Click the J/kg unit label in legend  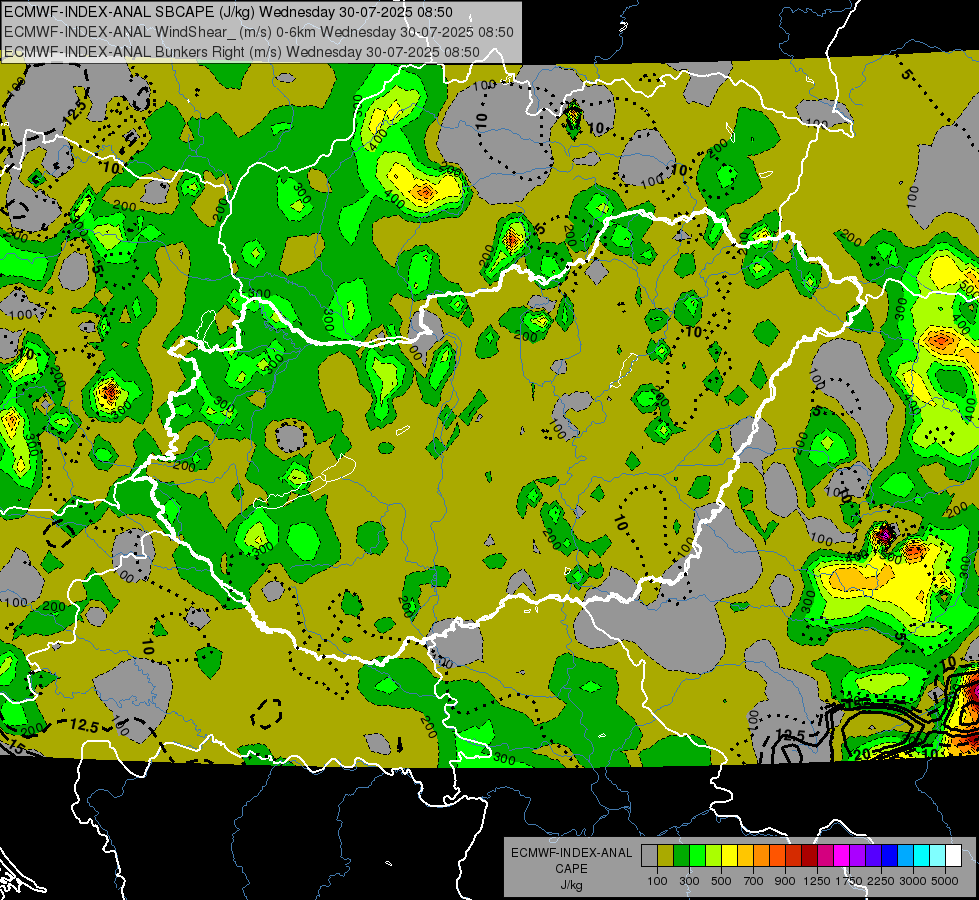pyautogui.click(x=571, y=885)
